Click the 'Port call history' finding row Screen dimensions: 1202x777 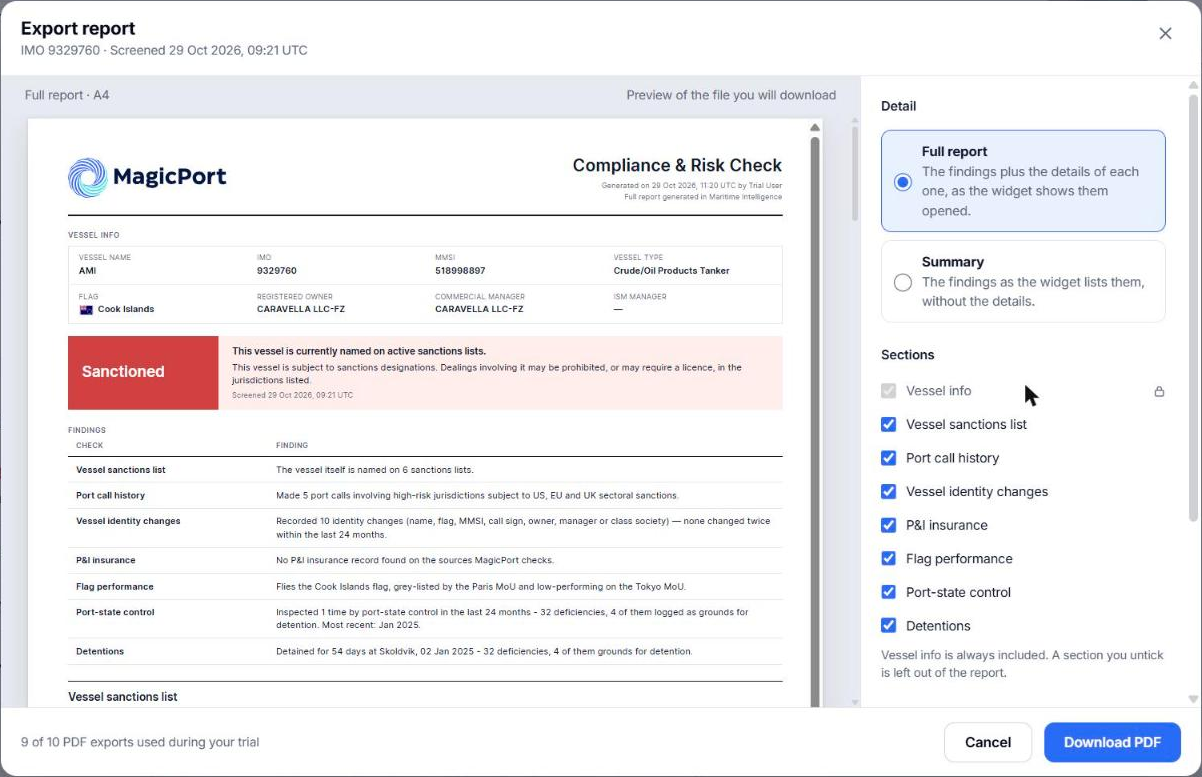click(425, 495)
